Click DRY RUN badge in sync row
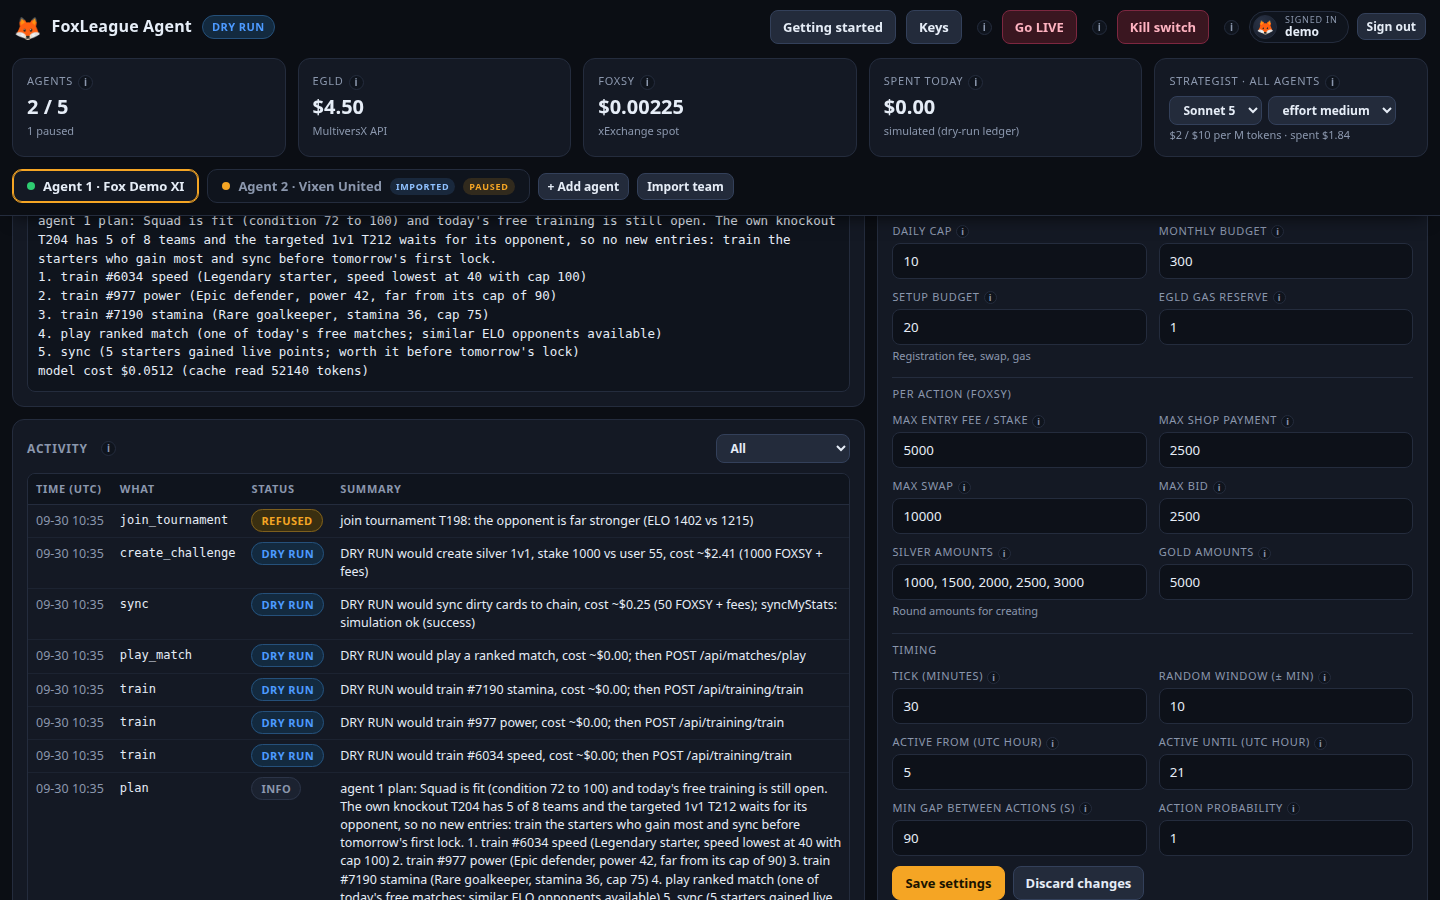 point(287,605)
